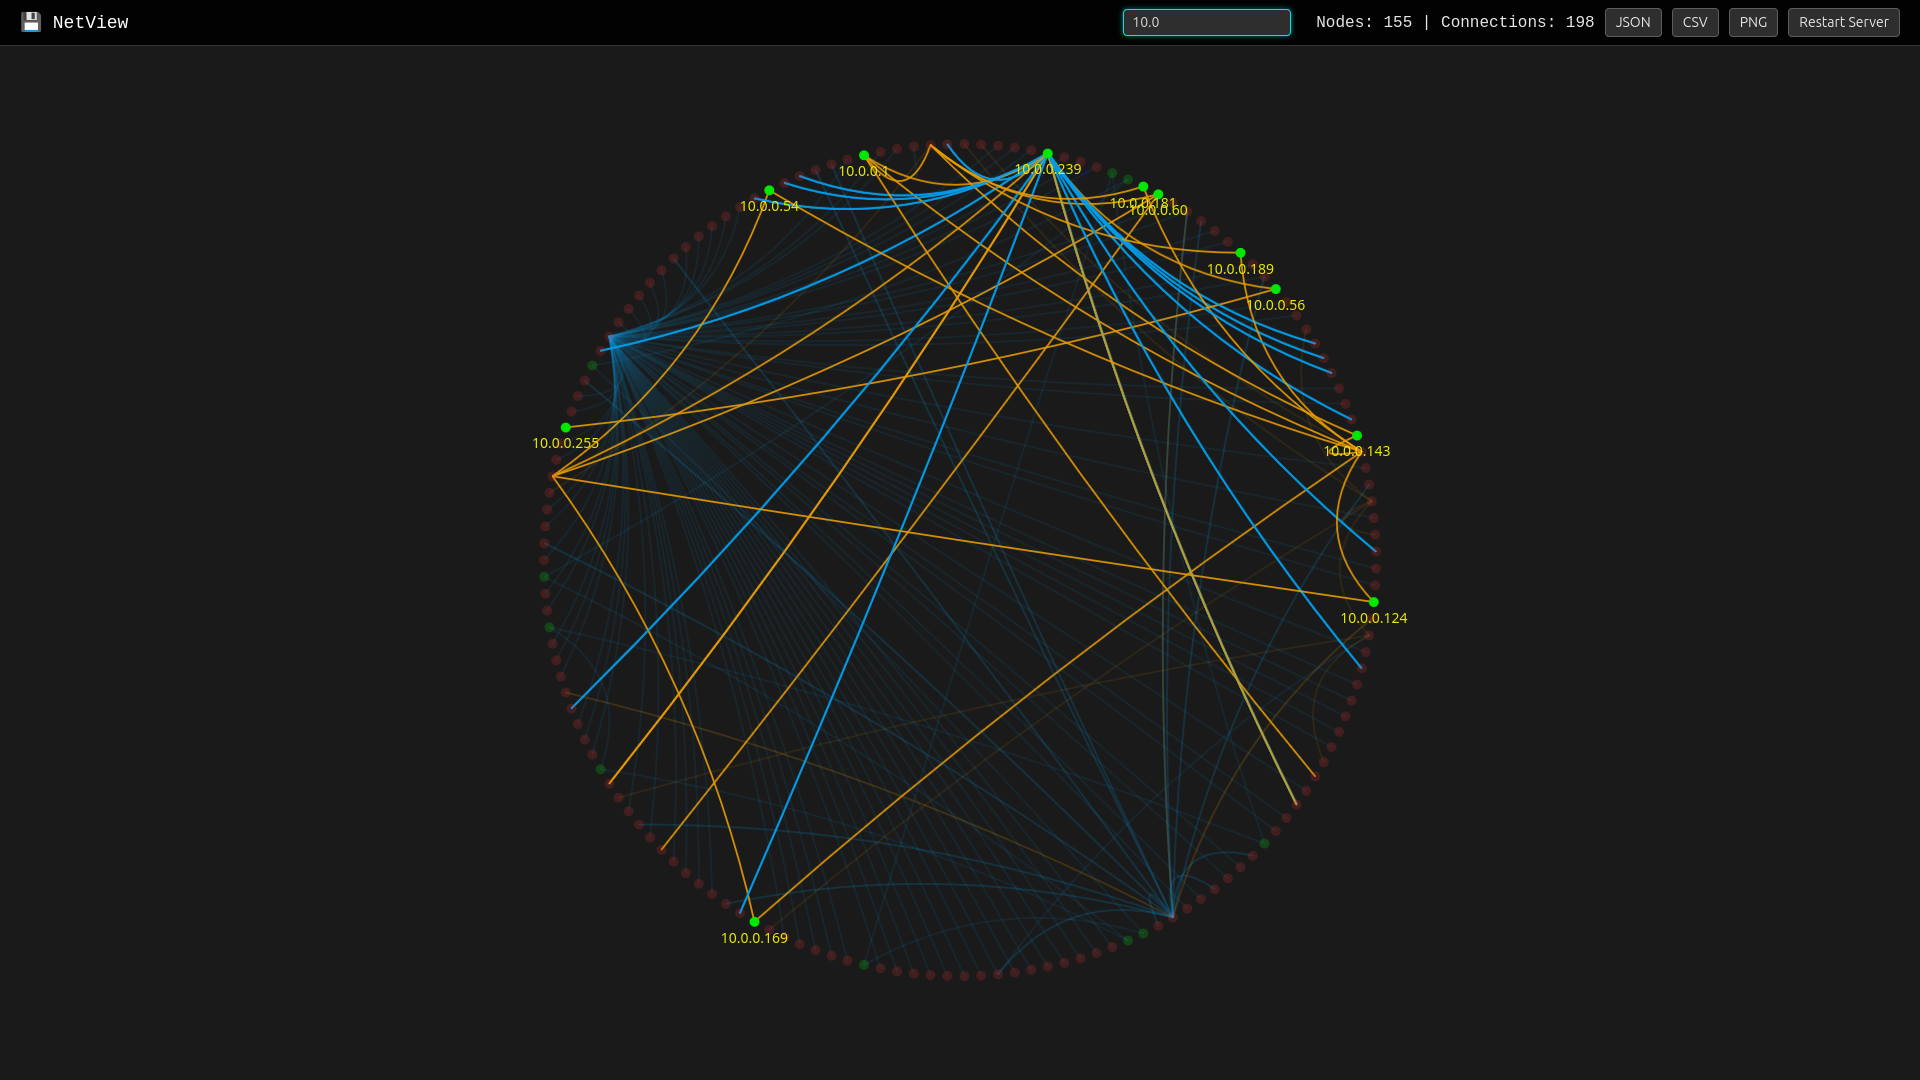Viewport: 1920px width, 1080px height.
Task: Select the green node 10.0.0.239
Action: click(1046, 153)
